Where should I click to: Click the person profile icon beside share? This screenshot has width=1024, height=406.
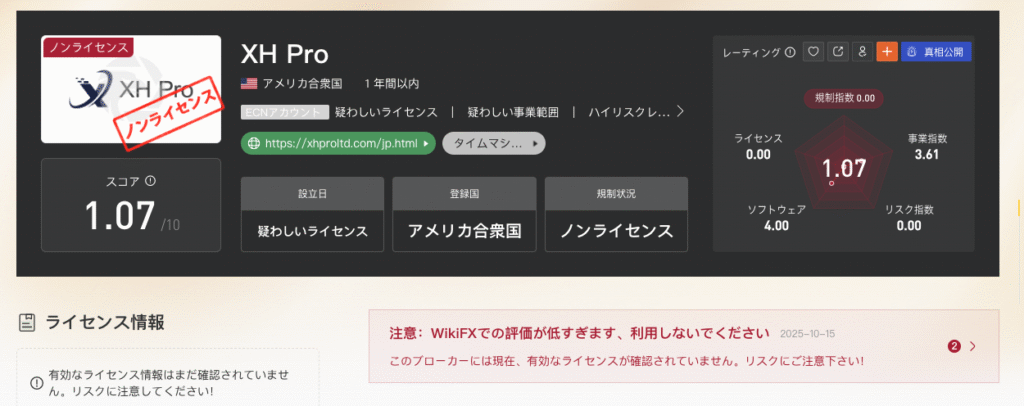click(862, 51)
